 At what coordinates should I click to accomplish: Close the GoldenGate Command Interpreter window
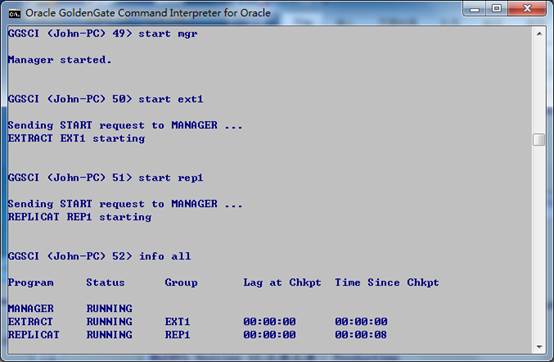pos(527,8)
